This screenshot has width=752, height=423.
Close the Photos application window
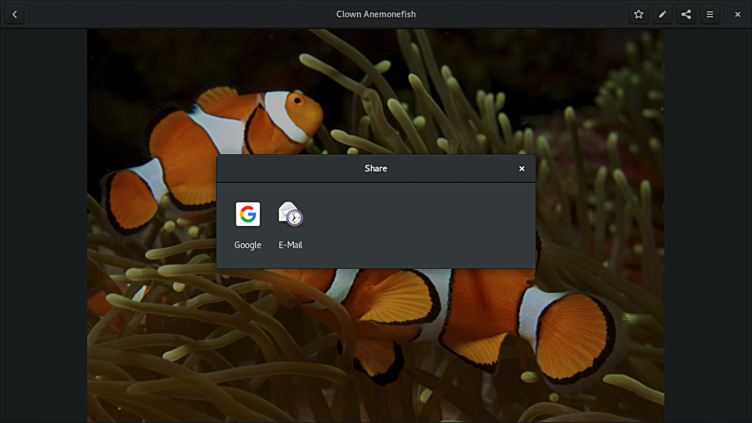click(738, 14)
